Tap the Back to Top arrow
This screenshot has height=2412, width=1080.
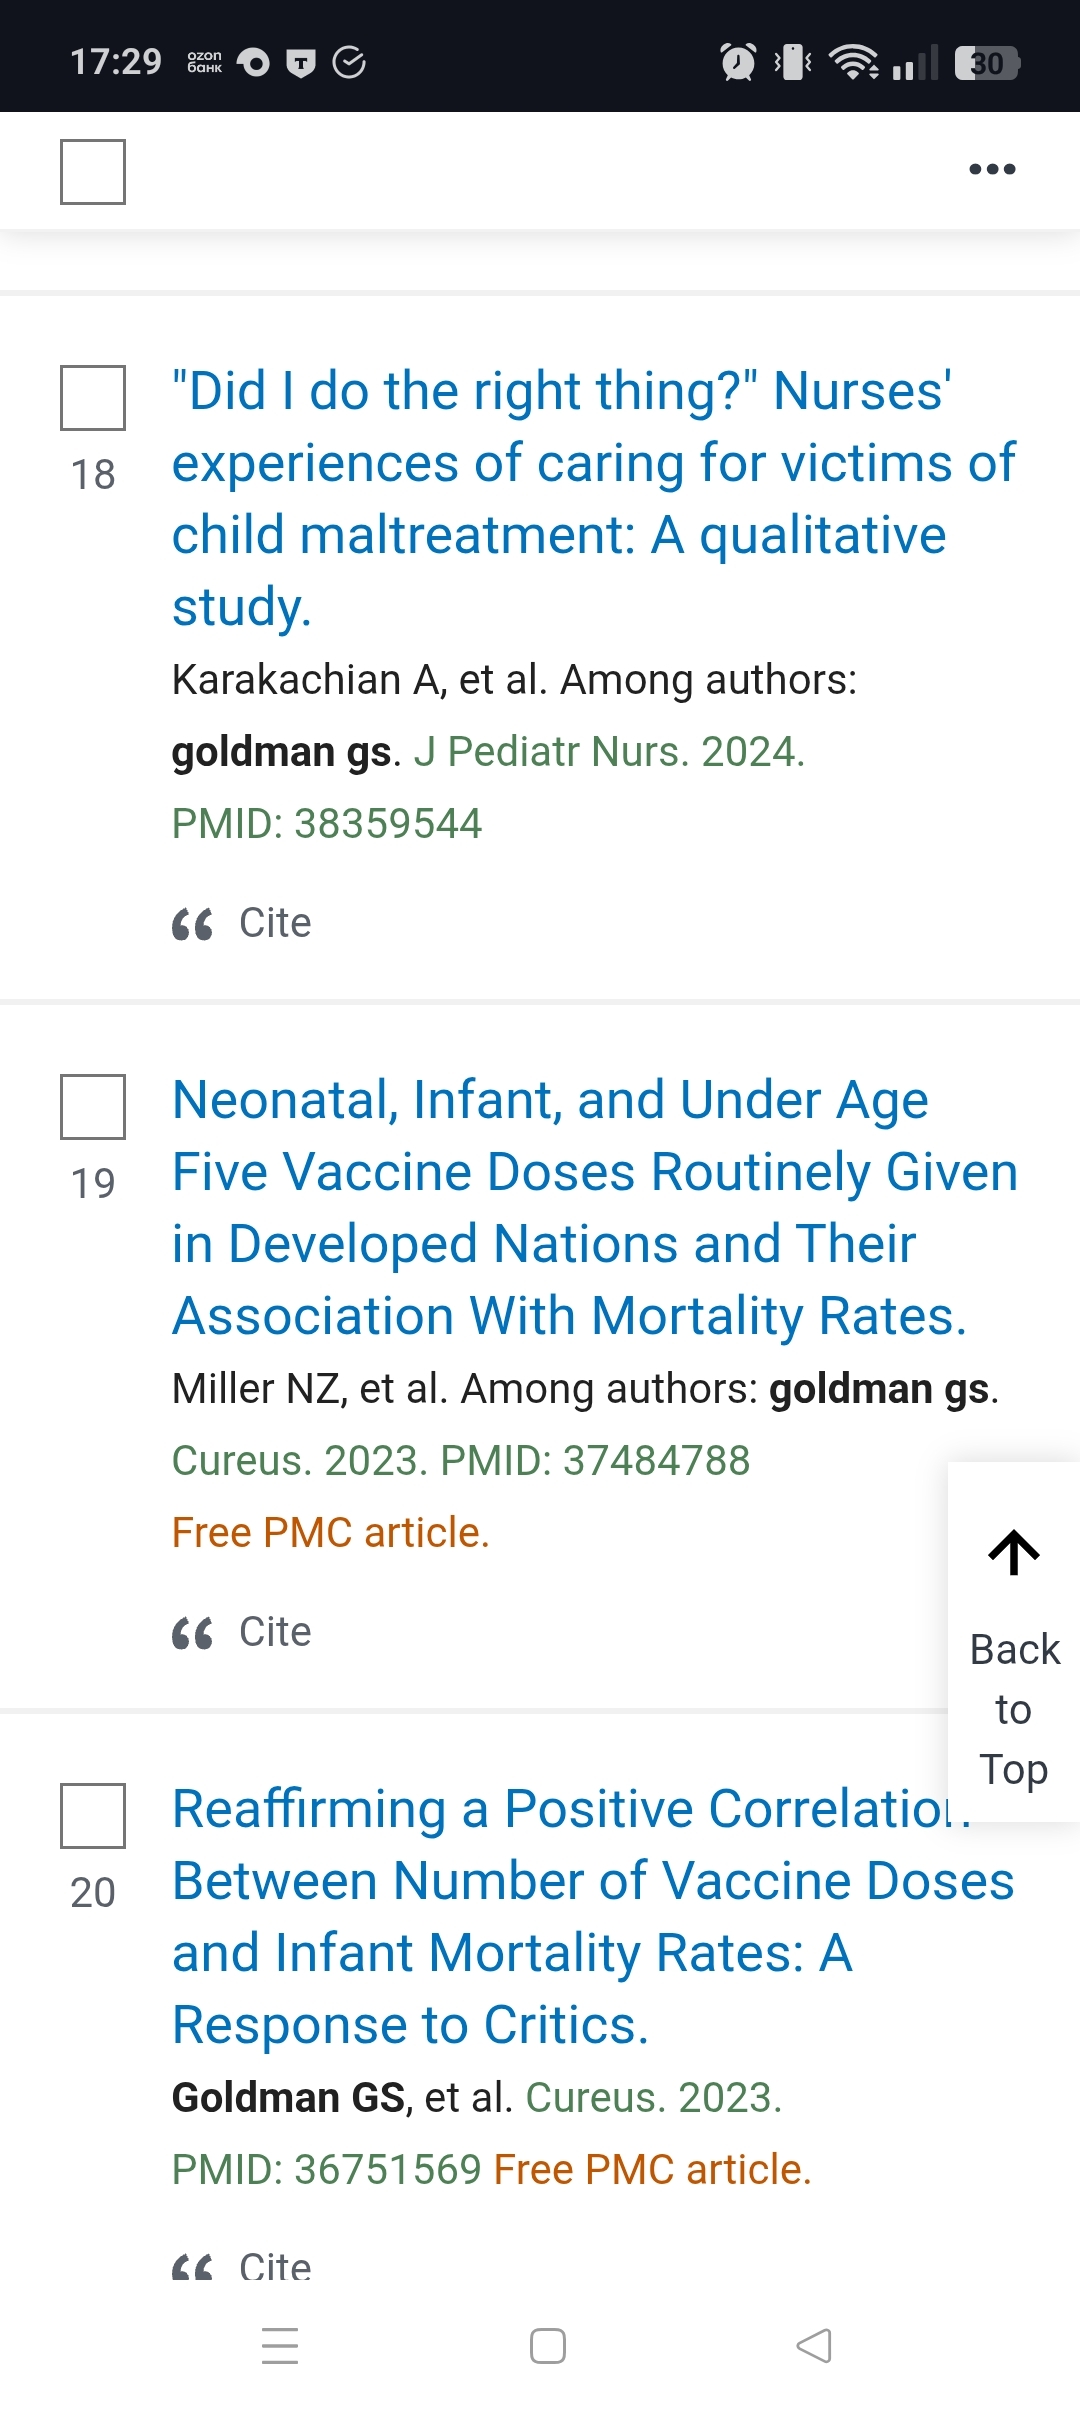click(x=1013, y=1554)
